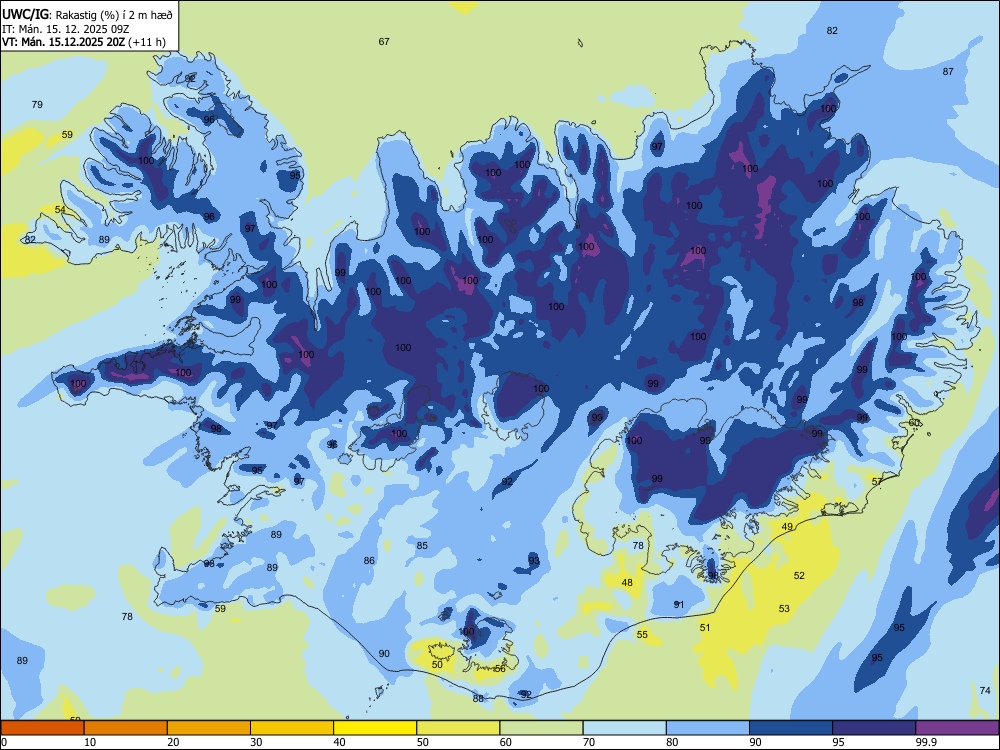1000x750 pixels.
Task: Click the '70' legend tick label
Action: 589,742
